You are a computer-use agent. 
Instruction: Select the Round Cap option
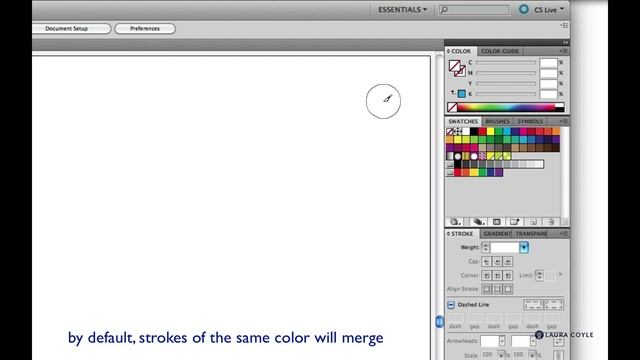pyautogui.click(x=497, y=262)
